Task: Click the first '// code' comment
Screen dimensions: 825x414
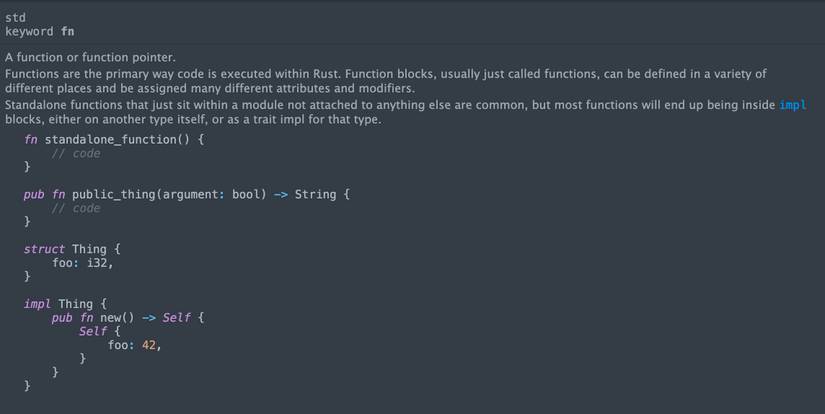Action: [x=76, y=153]
